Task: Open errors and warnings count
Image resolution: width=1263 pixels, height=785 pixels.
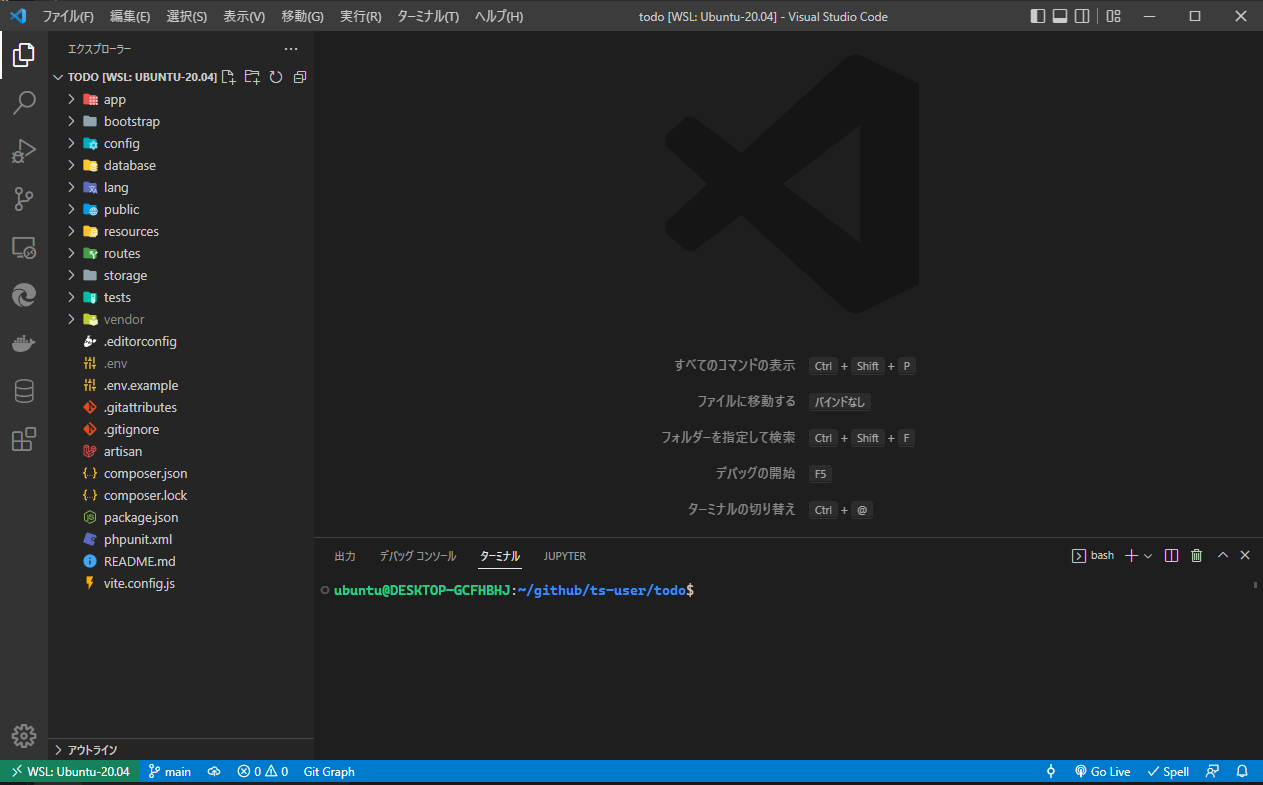Action: (263, 771)
